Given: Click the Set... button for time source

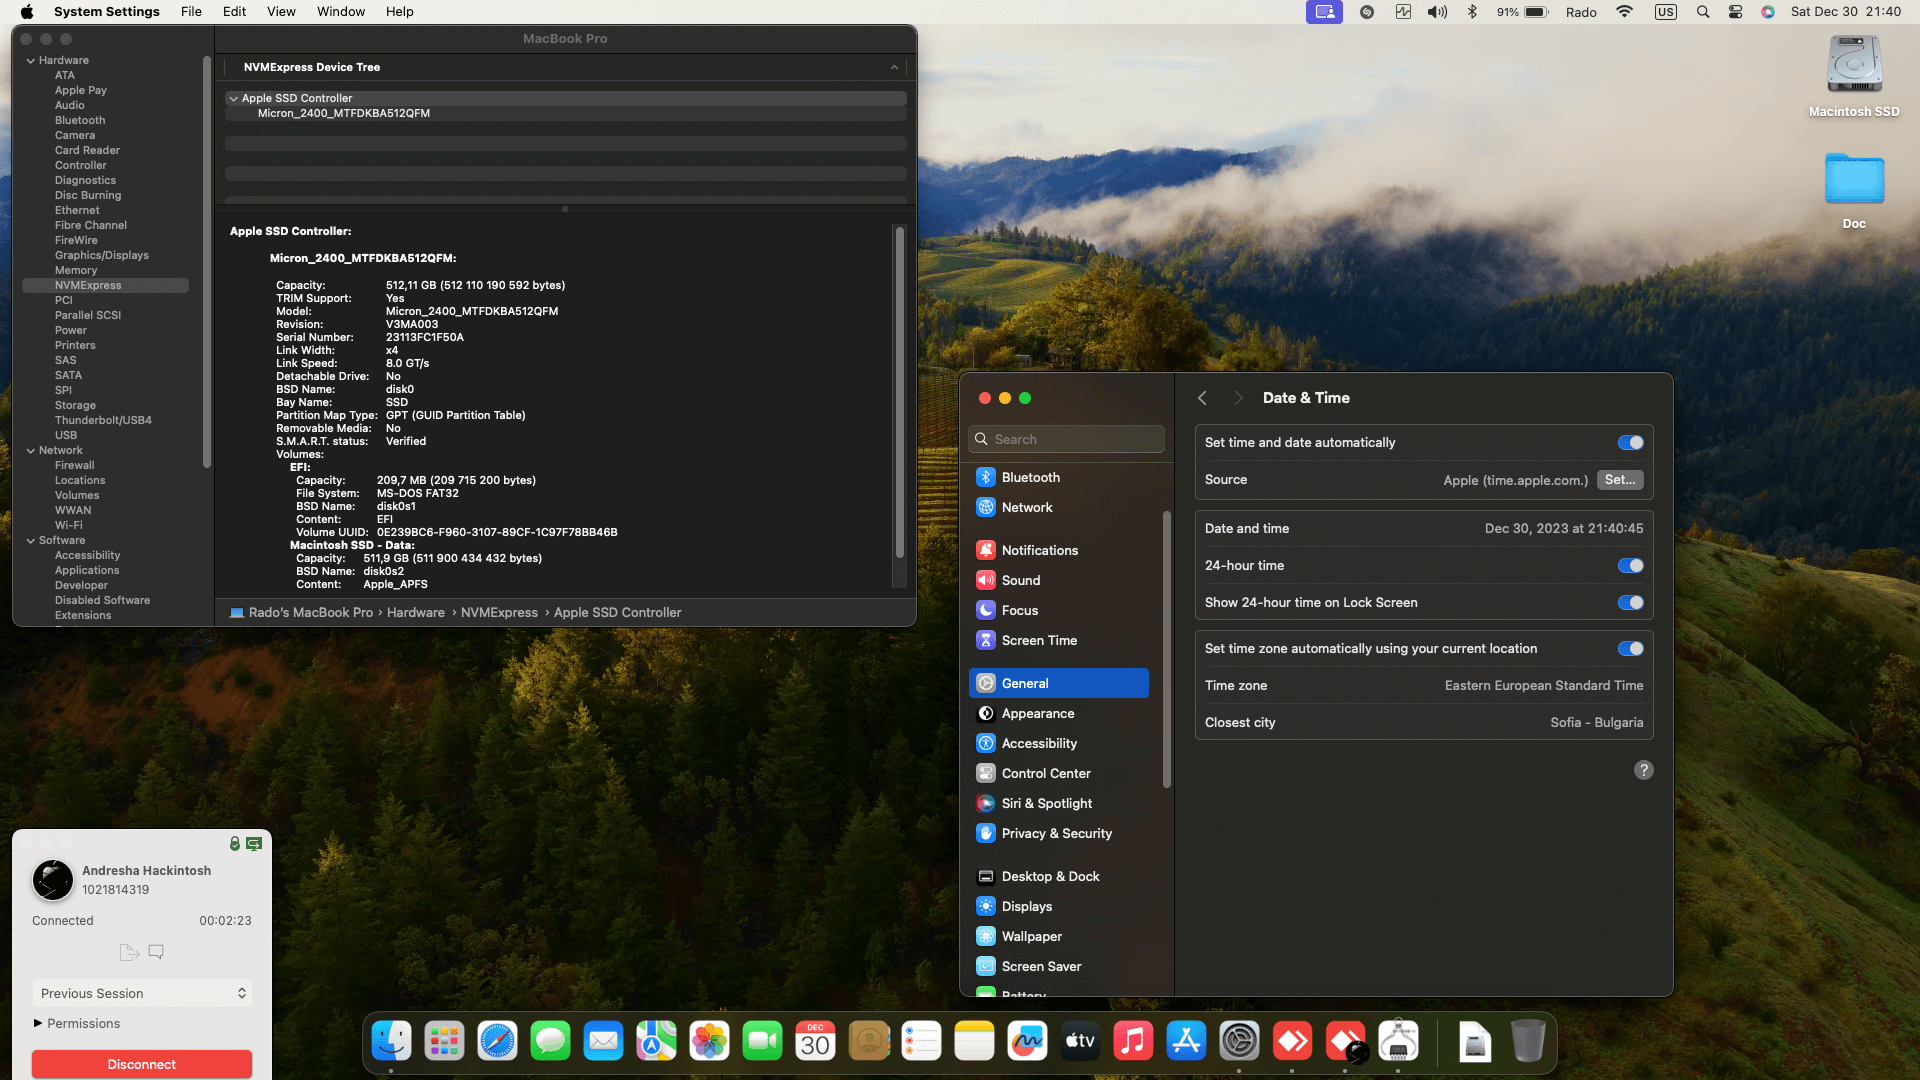Looking at the screenshot, I should pos(1619,480).
